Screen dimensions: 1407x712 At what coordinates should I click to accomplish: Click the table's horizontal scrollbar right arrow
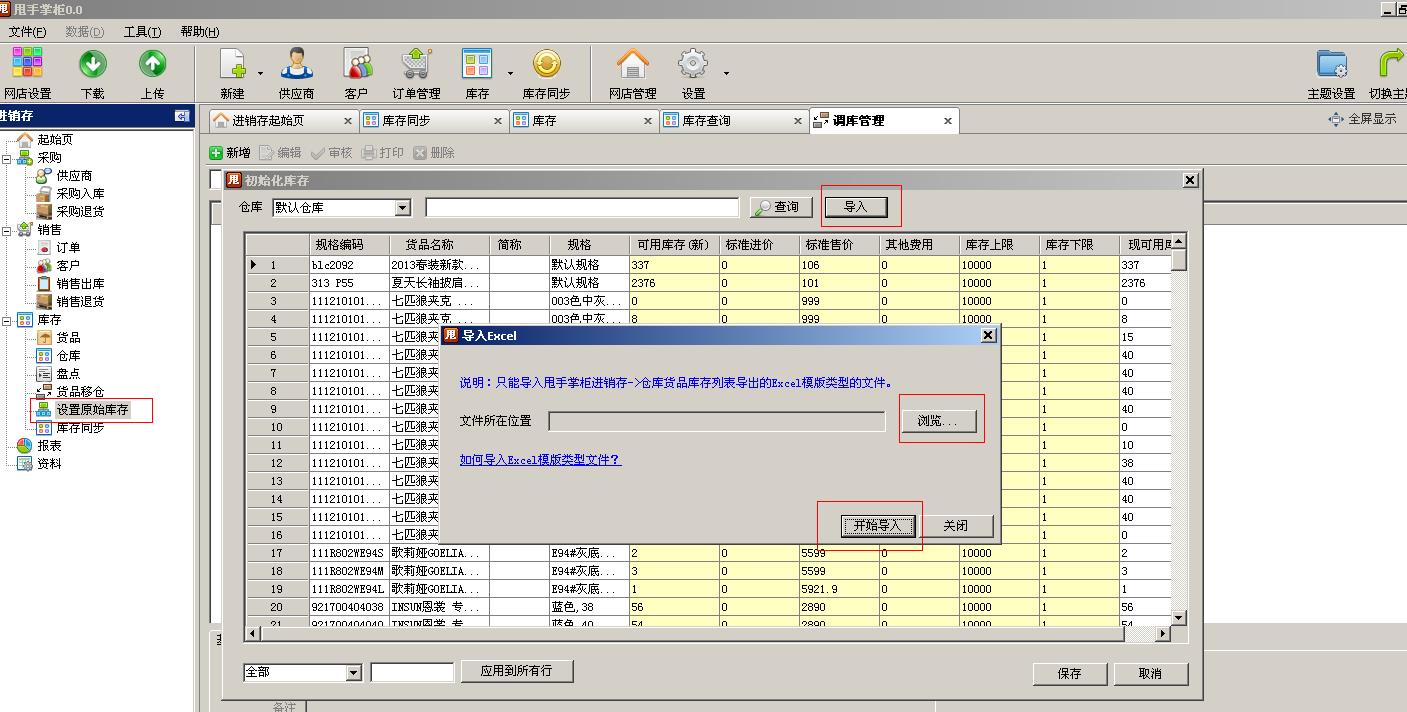[x=1163, y=634]
